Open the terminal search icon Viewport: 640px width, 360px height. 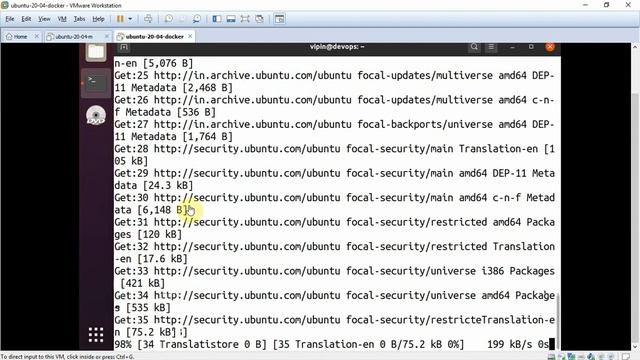(x=474, y=47)
